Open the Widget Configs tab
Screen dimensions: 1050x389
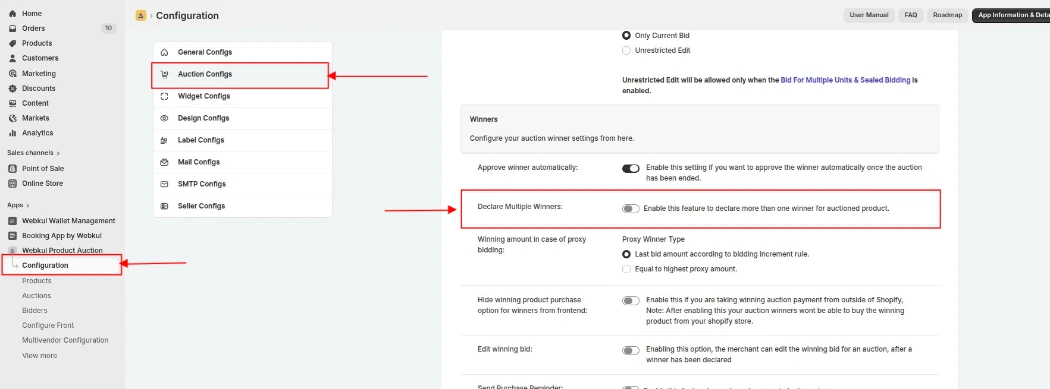pyautogui.click(x=242, y=96)
